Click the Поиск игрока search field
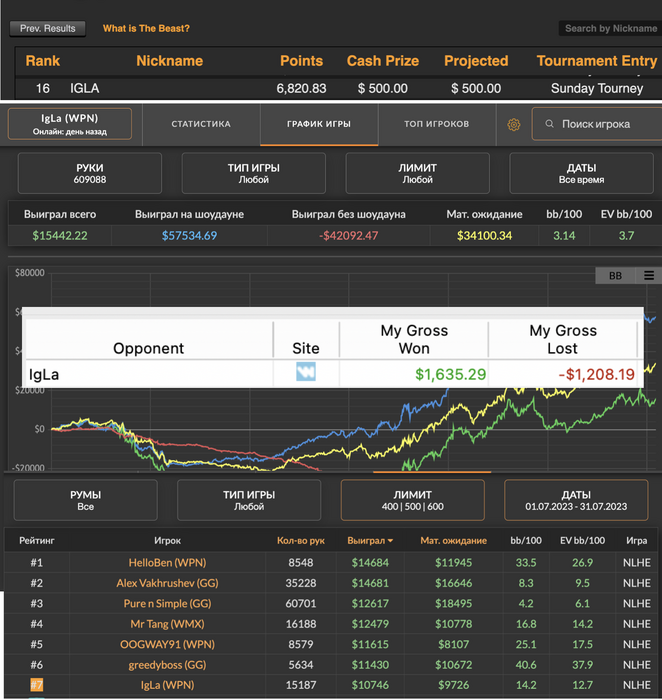This screenshot has width=662, height=700. point(597,124)
